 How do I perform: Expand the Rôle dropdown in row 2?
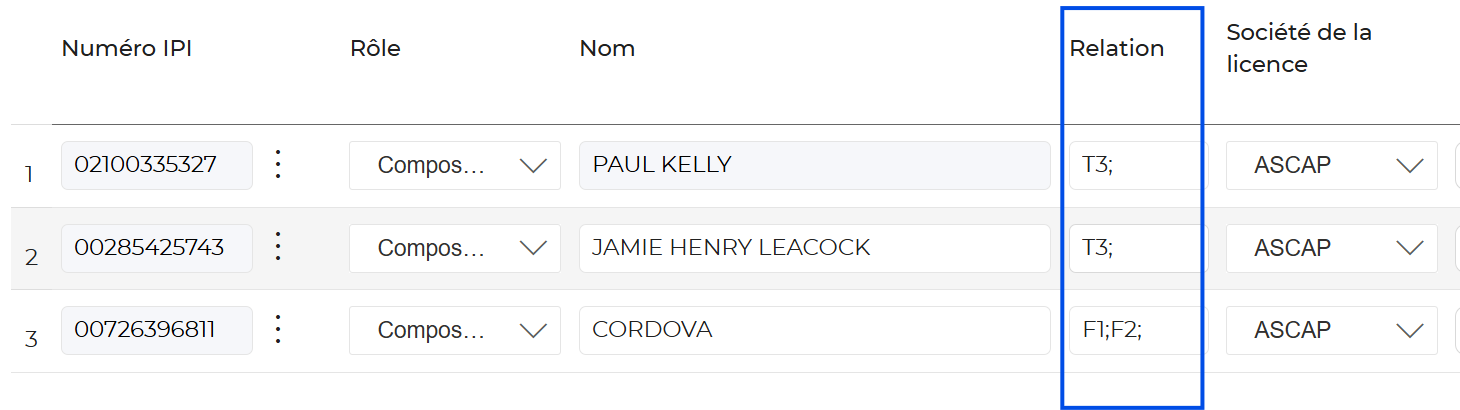(454, 248)
